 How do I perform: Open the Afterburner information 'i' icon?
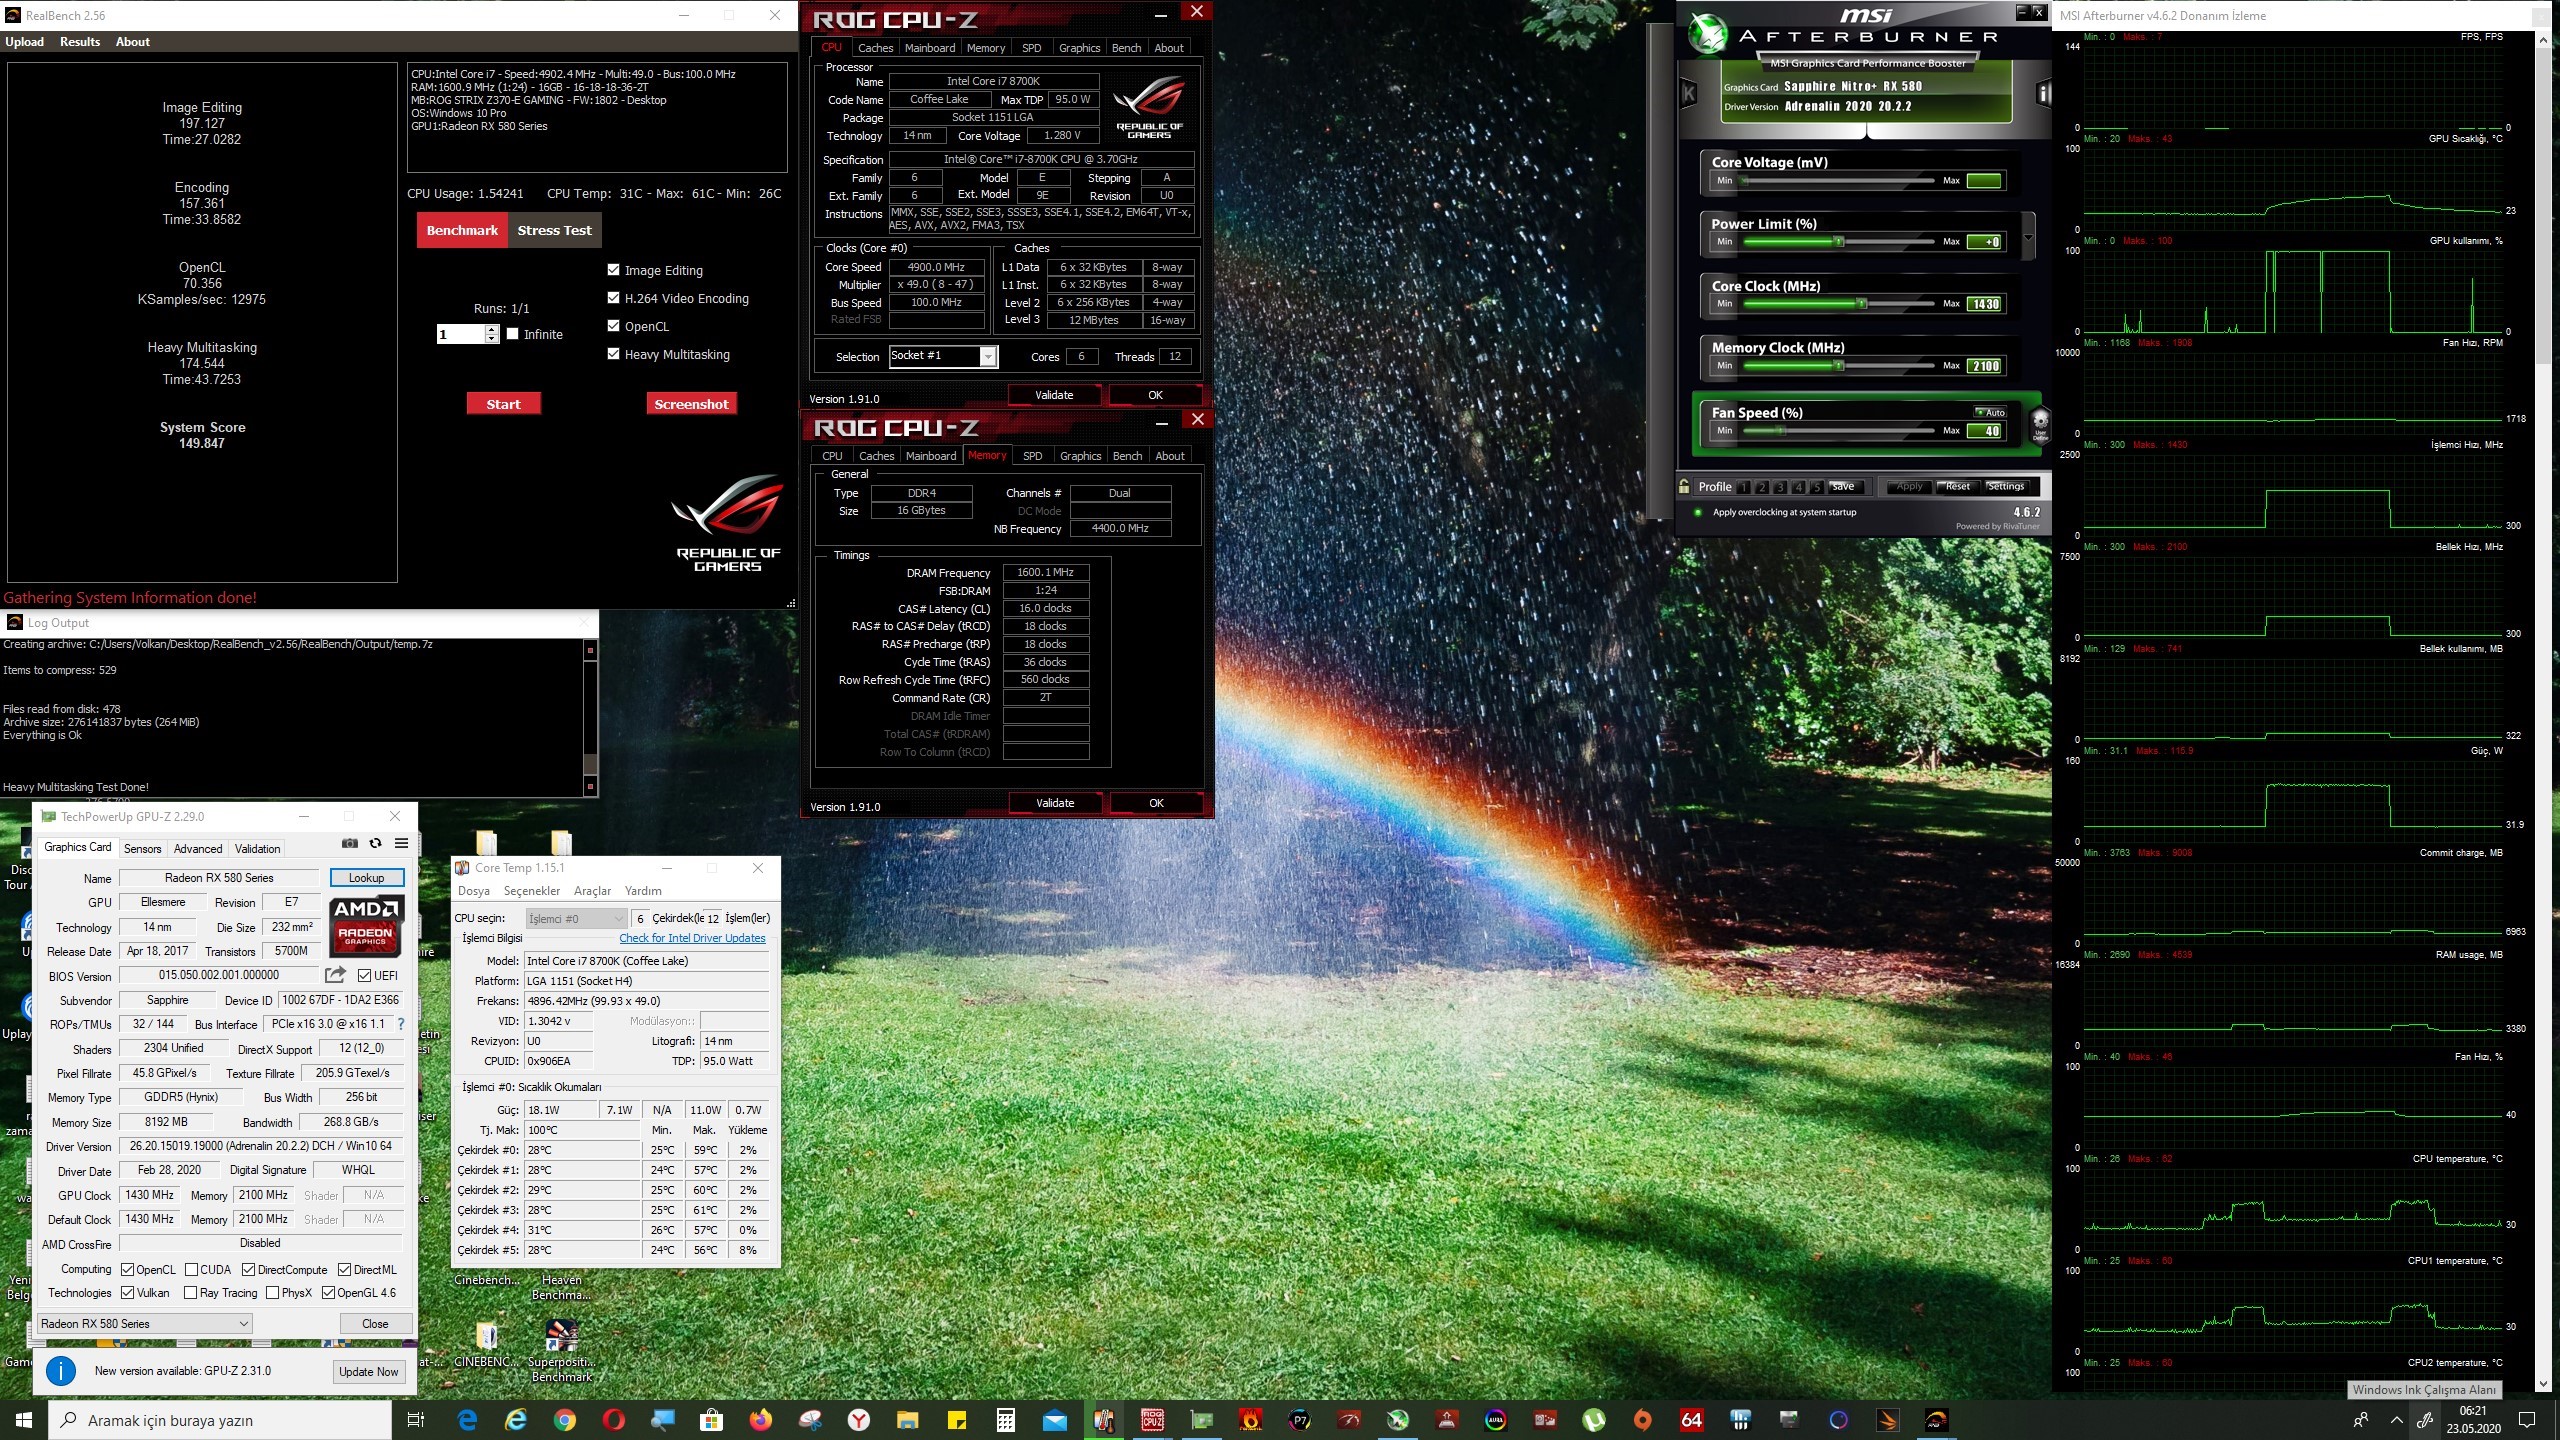[2043, 94]
